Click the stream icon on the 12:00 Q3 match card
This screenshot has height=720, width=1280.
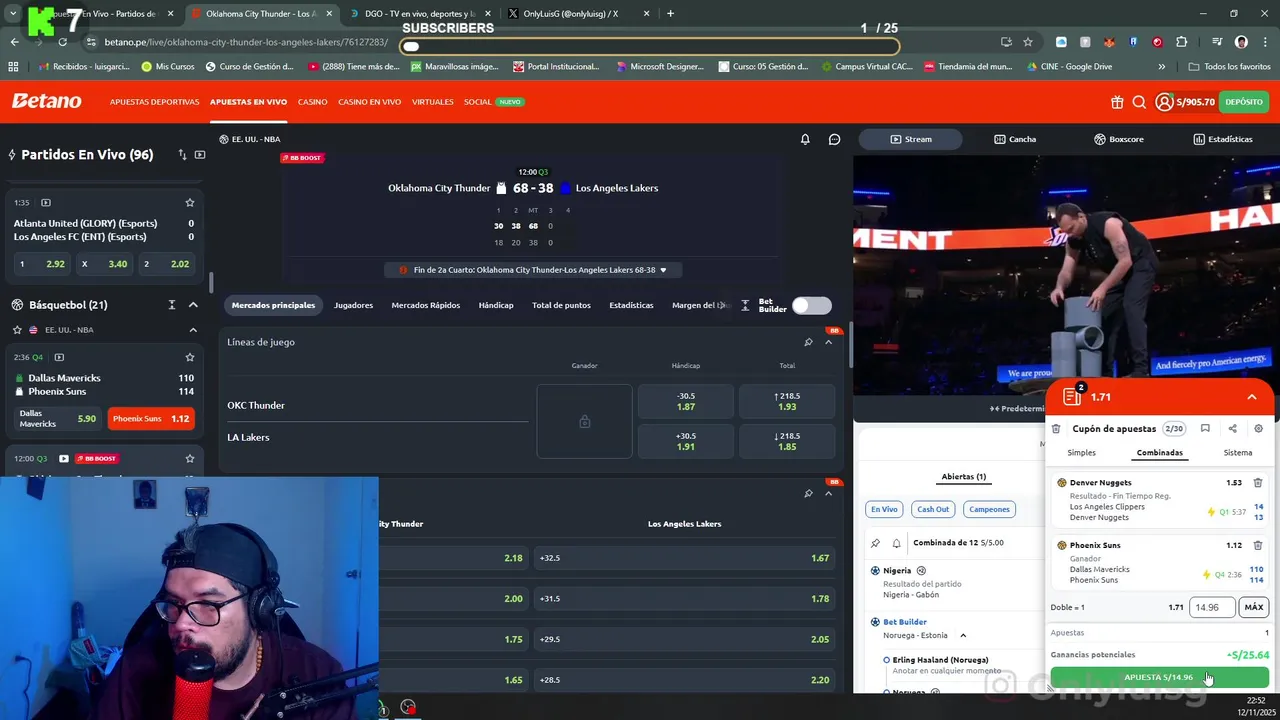click(x=64, y=459)
